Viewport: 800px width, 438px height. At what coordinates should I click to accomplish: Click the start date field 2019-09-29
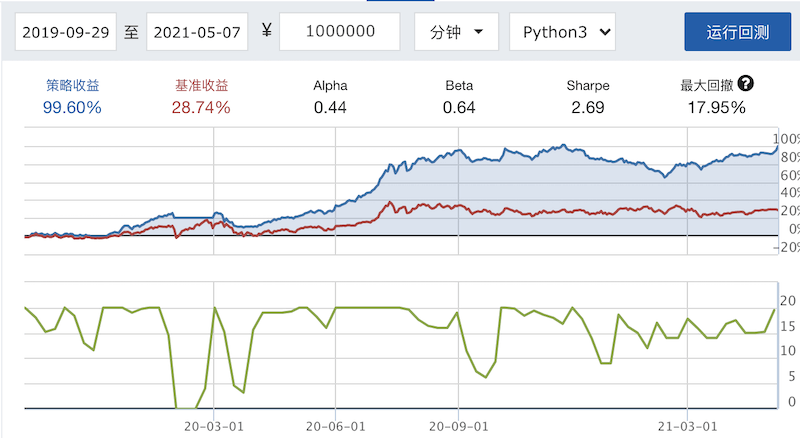point(67,32)
